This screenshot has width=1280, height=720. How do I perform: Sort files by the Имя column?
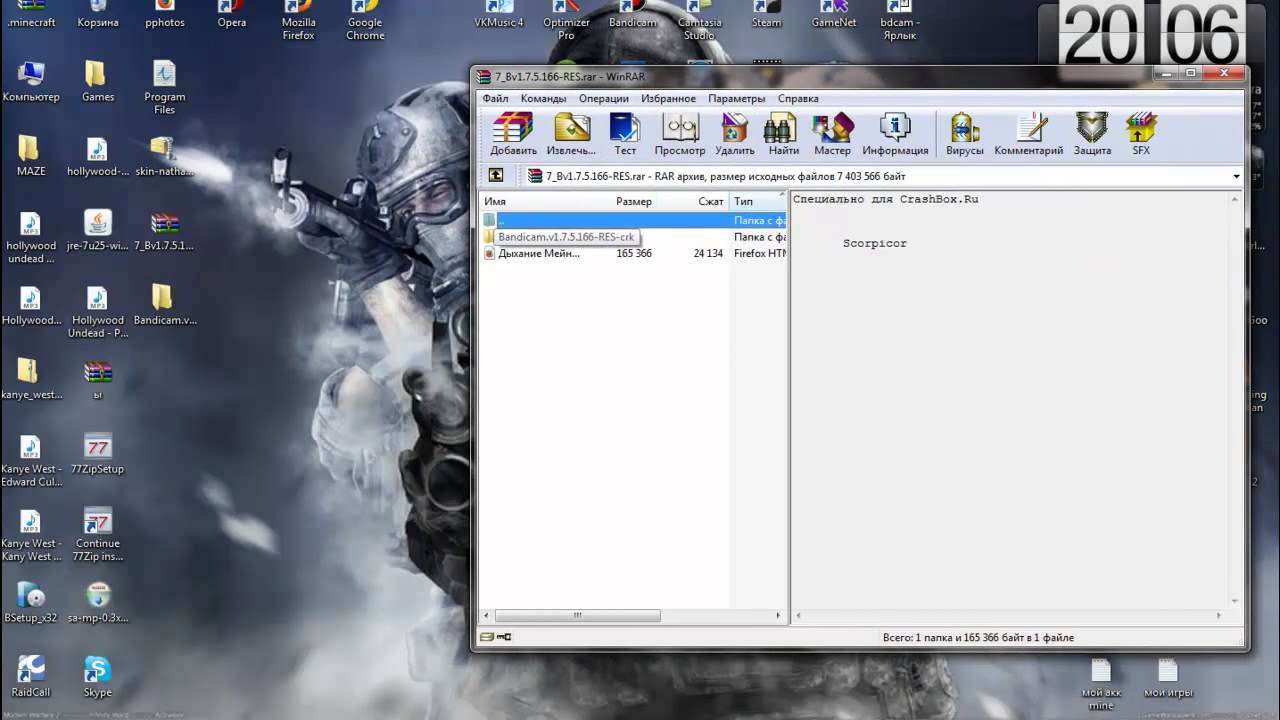[543, 201]
